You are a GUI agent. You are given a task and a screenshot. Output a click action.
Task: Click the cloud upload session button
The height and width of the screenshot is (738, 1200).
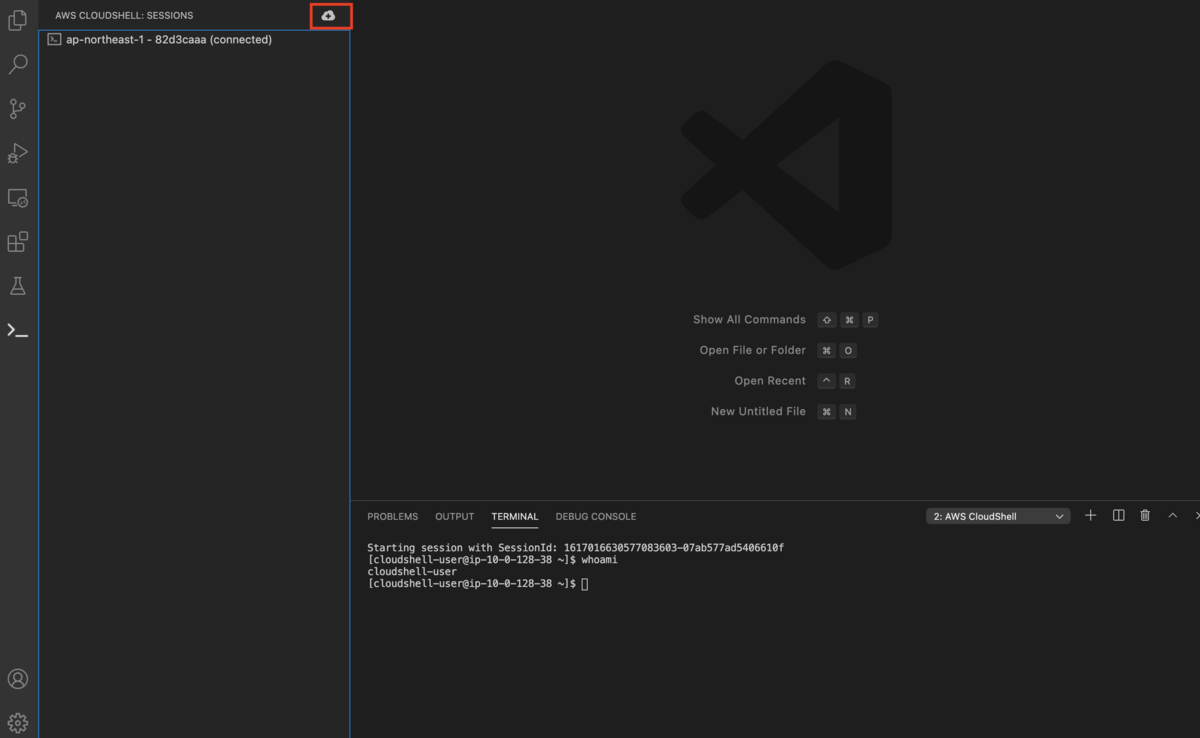pyautogui.click(x=329, y=15)
